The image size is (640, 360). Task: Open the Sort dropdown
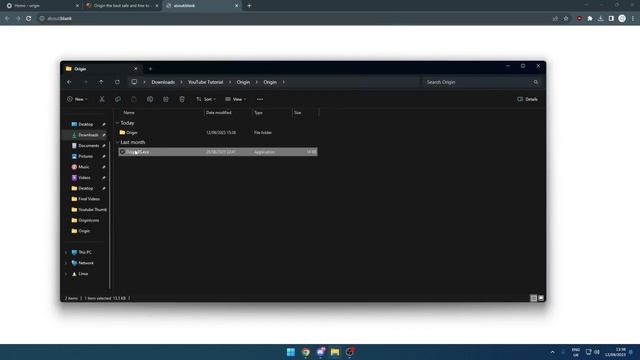coord(206,99)
